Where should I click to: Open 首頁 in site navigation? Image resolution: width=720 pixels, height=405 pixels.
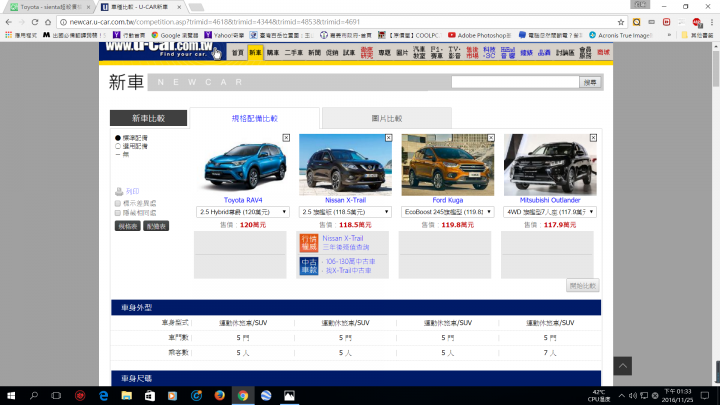237,53
